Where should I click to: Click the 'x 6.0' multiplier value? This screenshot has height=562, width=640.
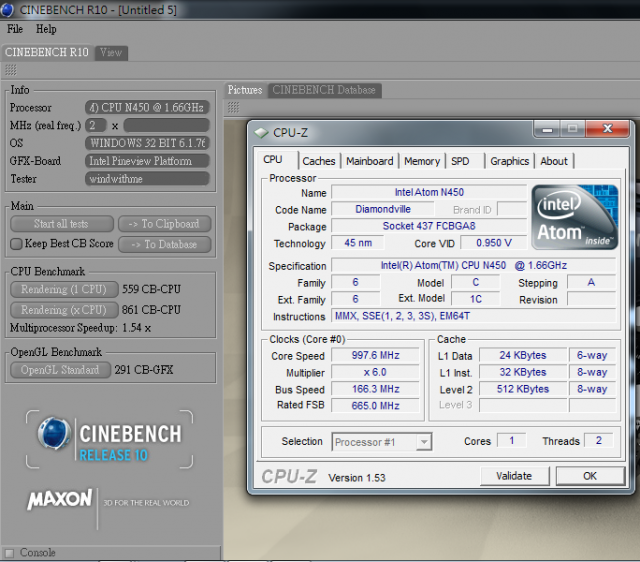376,372
